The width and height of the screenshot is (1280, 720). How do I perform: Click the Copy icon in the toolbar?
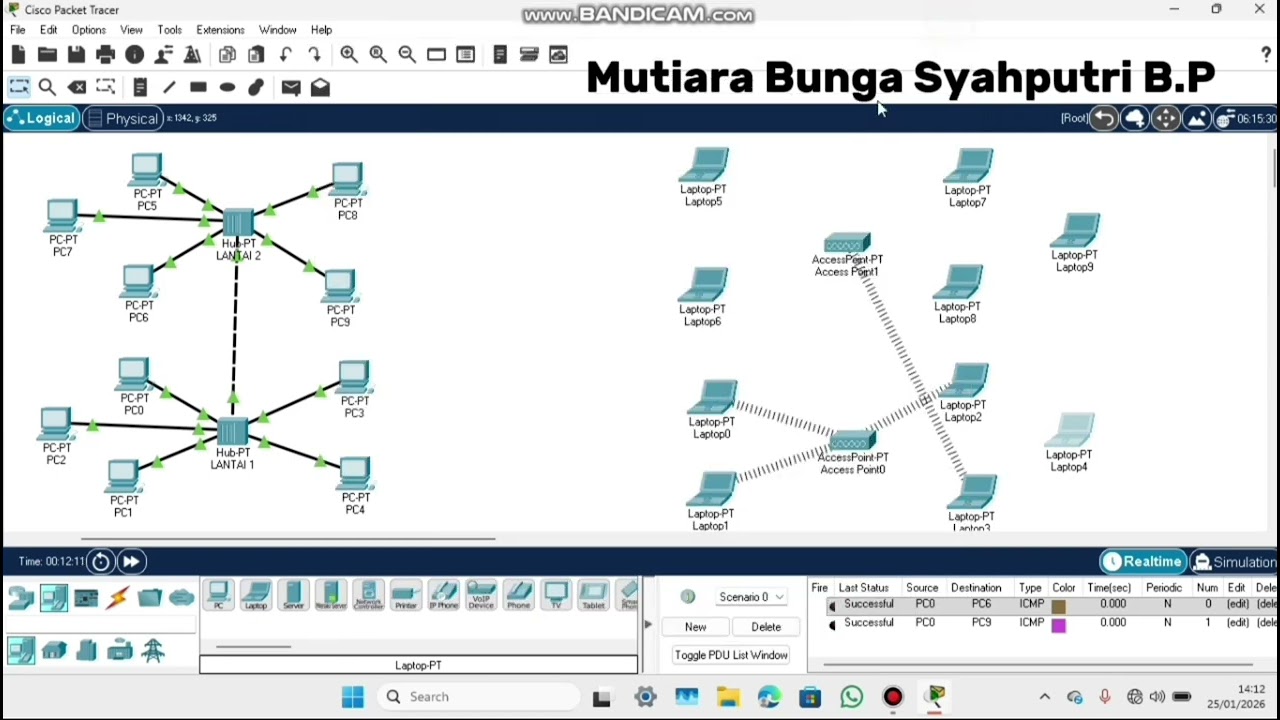point(227,55)
